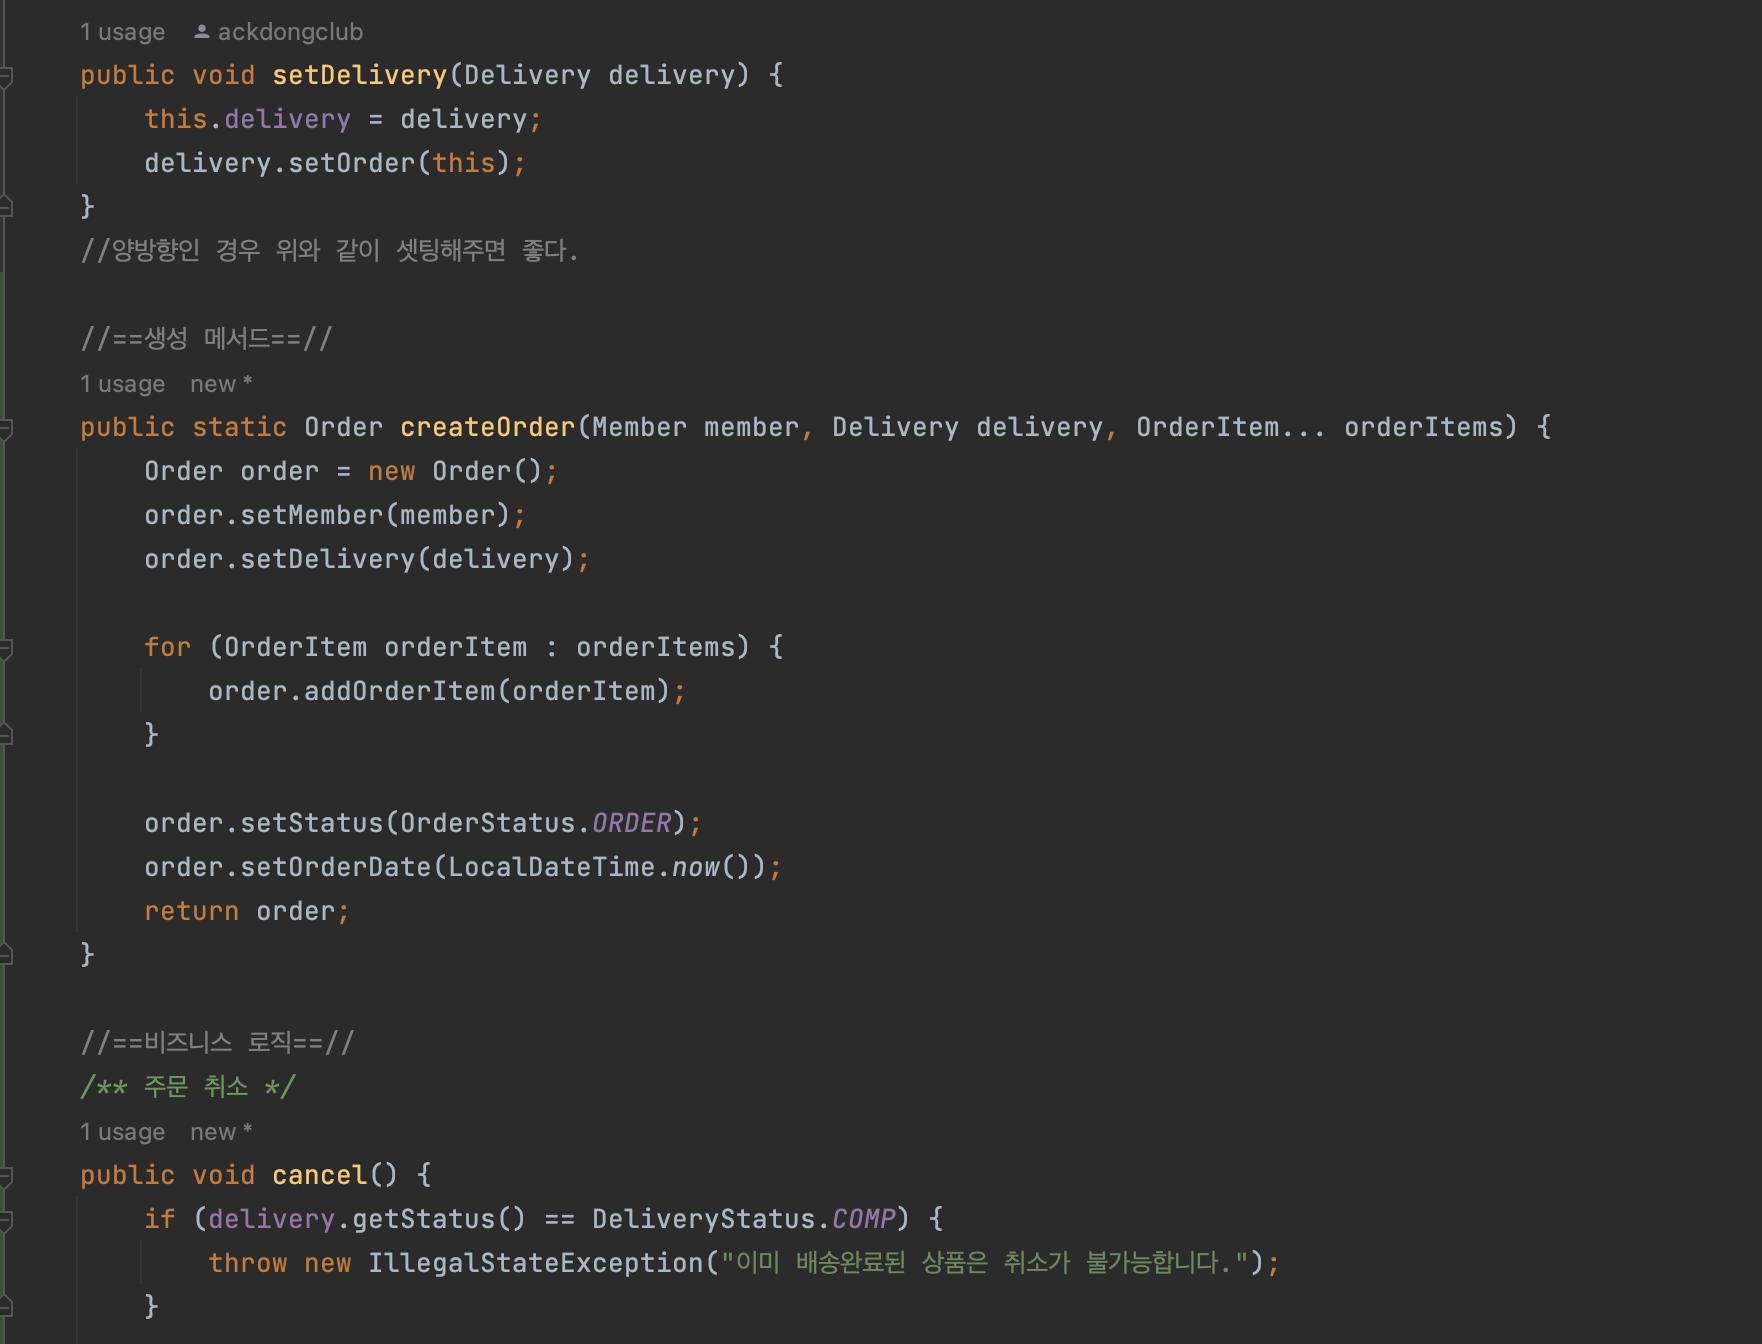Image resolution: width=1762 pixels, height=1344 pixels.
Task: Click the "new *" hint above cancel
Action: 221,1132
